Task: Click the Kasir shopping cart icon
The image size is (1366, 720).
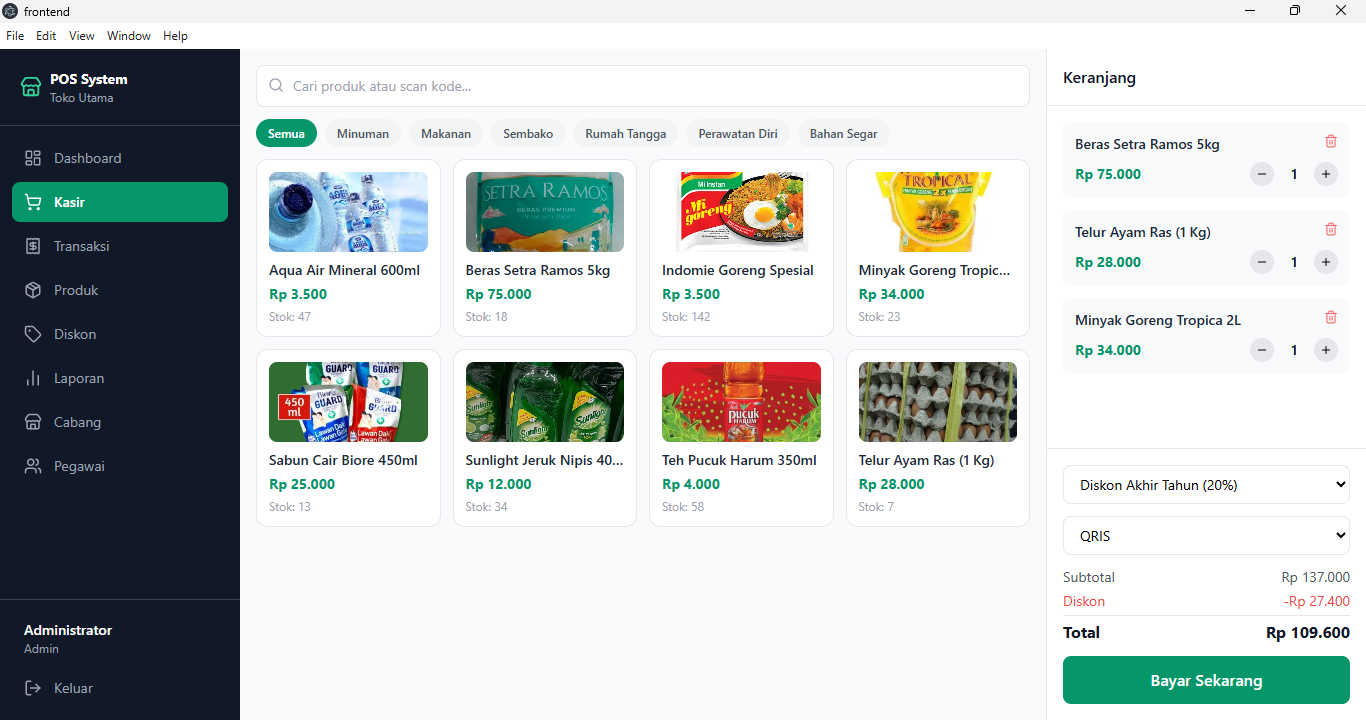Action: point(33,202)
